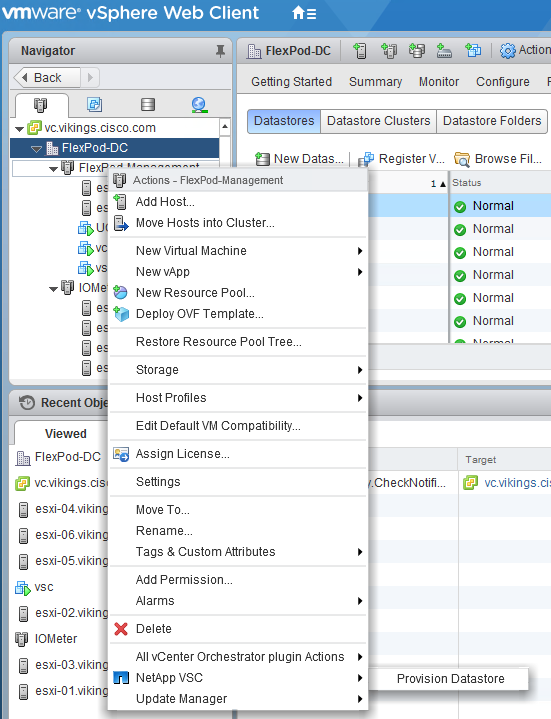This screenshot has height=719, width=551.
Task: Open All vCenter Orchestrator plugin Actions
Action: point(238,657)
